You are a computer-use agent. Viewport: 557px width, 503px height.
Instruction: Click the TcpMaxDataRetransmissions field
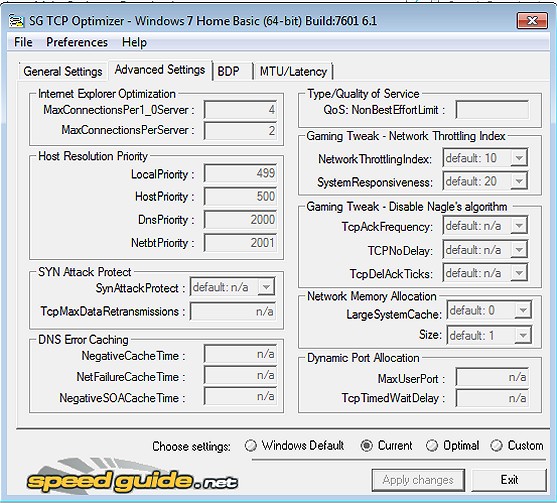pos(233,312)
